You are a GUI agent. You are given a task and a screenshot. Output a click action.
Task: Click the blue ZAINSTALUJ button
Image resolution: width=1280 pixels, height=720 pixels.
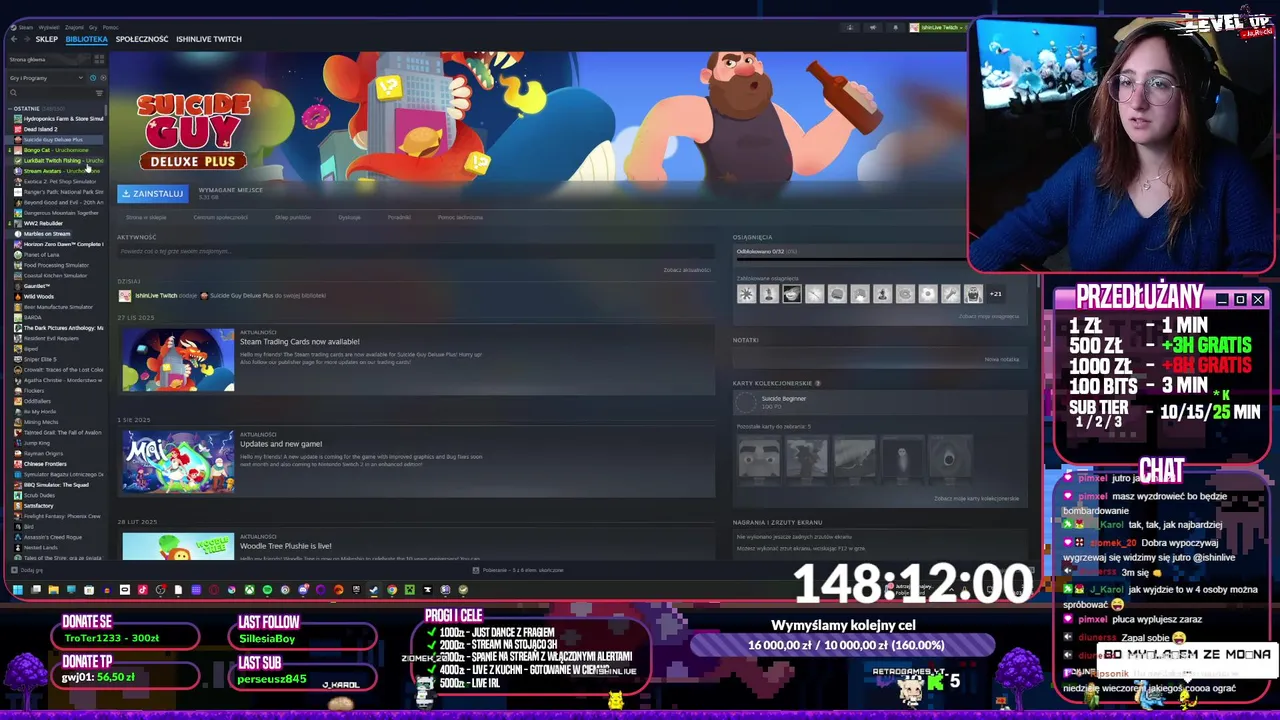pos(152,193)
